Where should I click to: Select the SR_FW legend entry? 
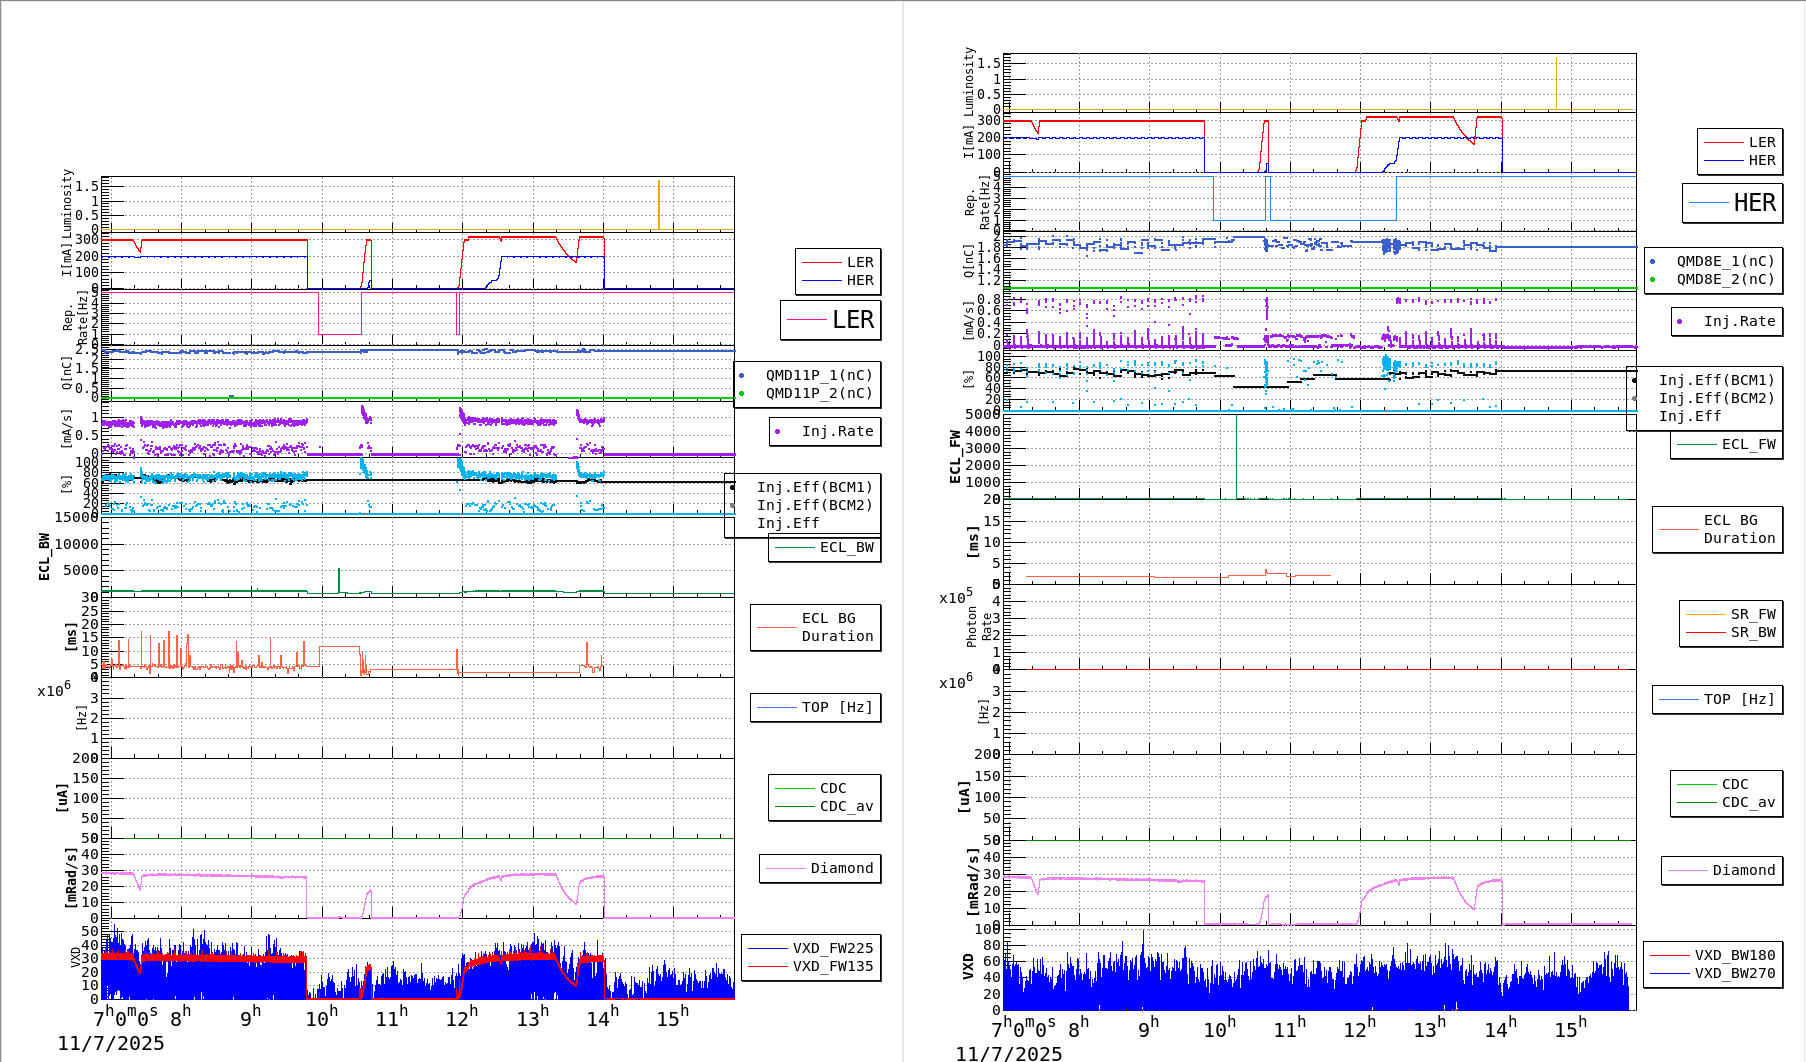[x=1752, y=614]
